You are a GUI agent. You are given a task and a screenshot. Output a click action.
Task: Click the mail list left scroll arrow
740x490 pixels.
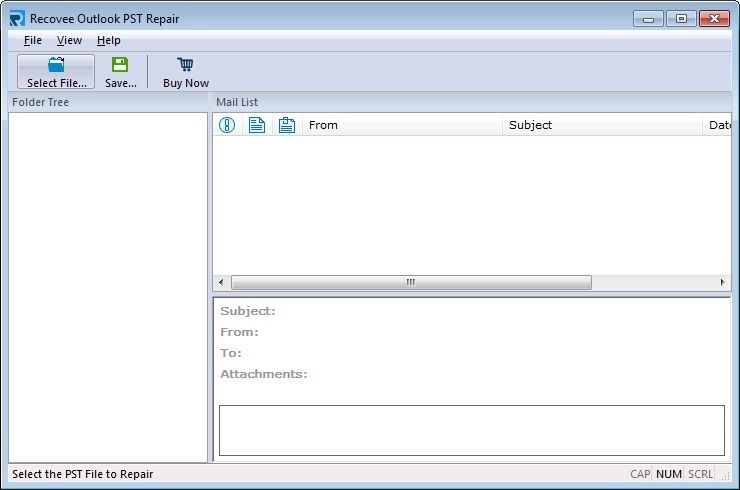pyautogui.click(x=221, y=282)
